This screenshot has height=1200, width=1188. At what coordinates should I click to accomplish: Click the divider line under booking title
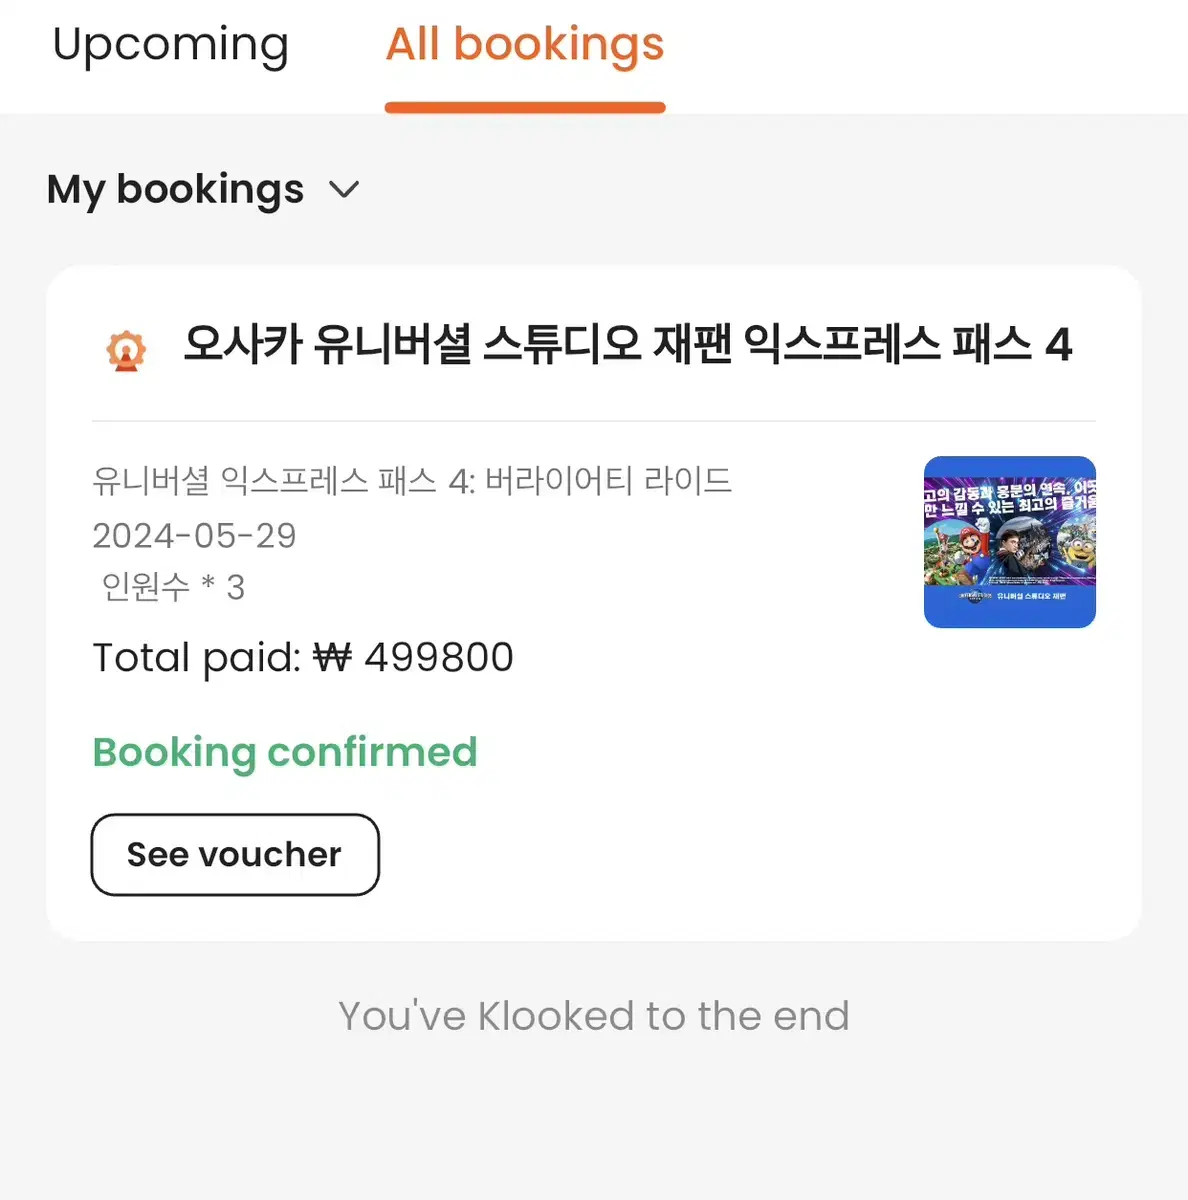point(594,421)
